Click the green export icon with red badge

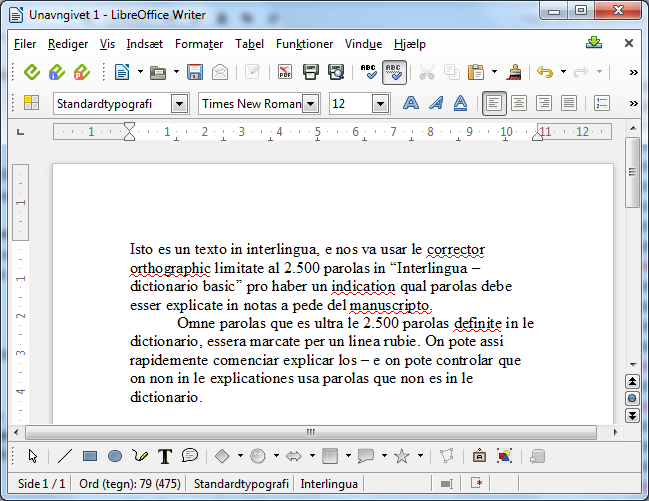tap(82, 72)
